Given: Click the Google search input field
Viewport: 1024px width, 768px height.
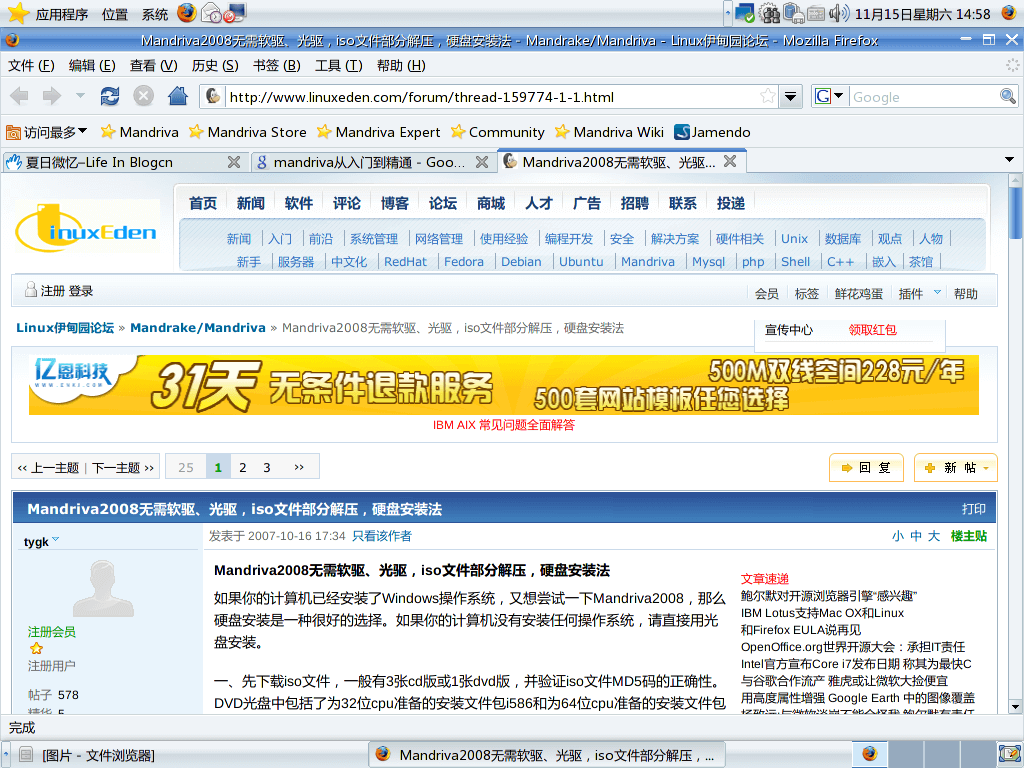Looking at the screenshot, I should point(923,97).
